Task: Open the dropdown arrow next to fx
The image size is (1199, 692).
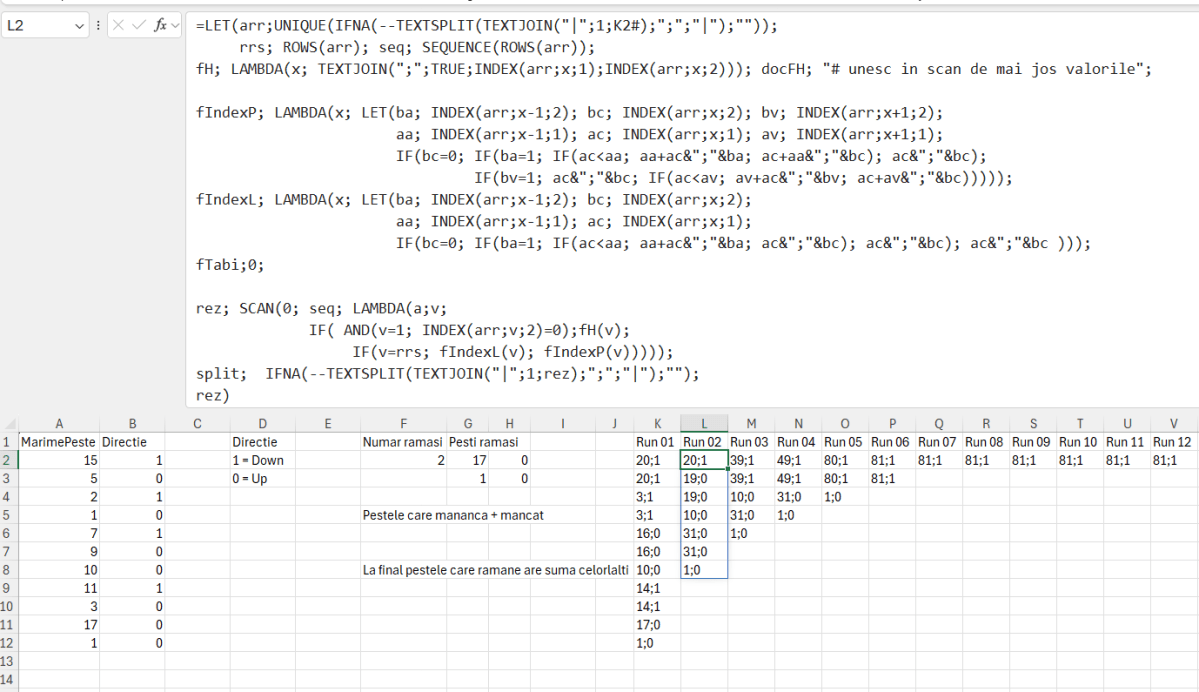Action: (175, 25)
